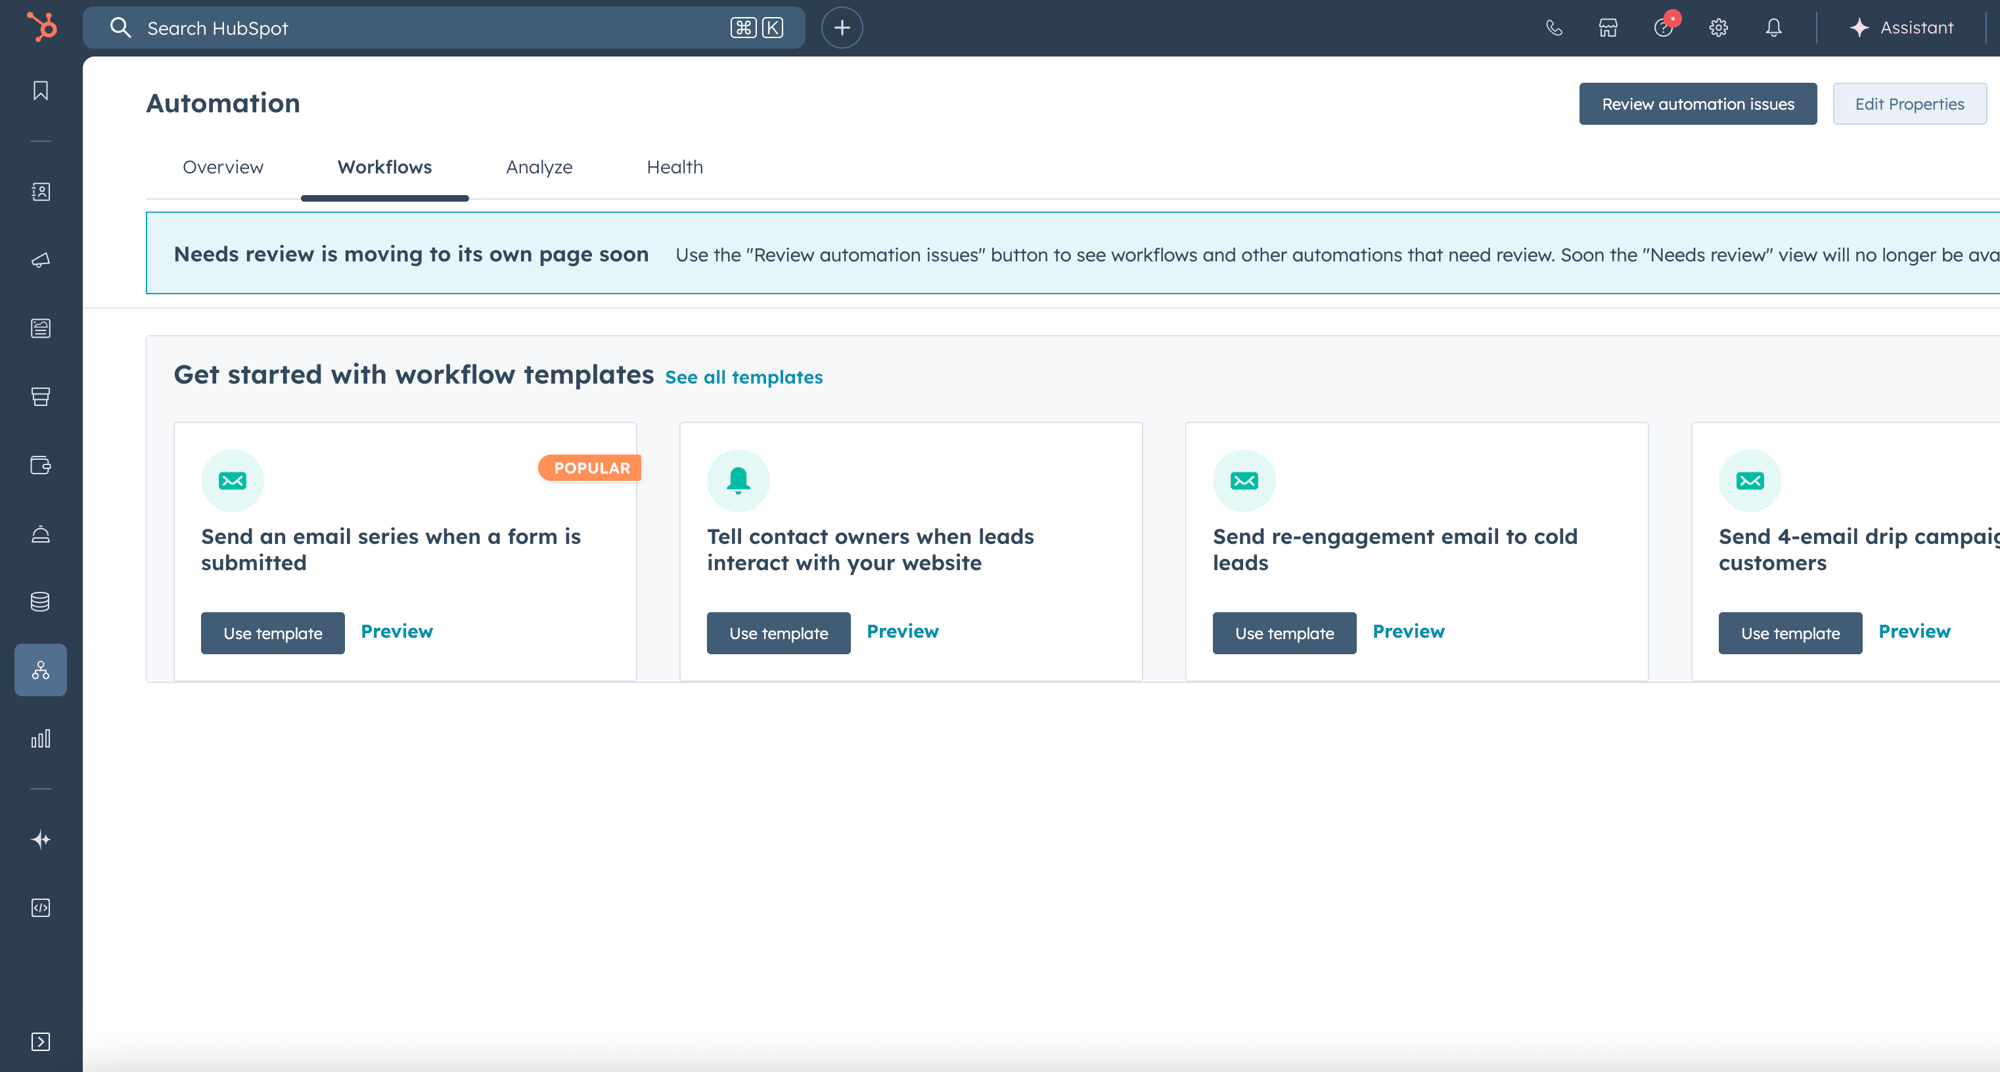This screenshot has width=2000, height=1072.
Task: Open Bookmarks in the sidebar
Action: tap(41, 91)
